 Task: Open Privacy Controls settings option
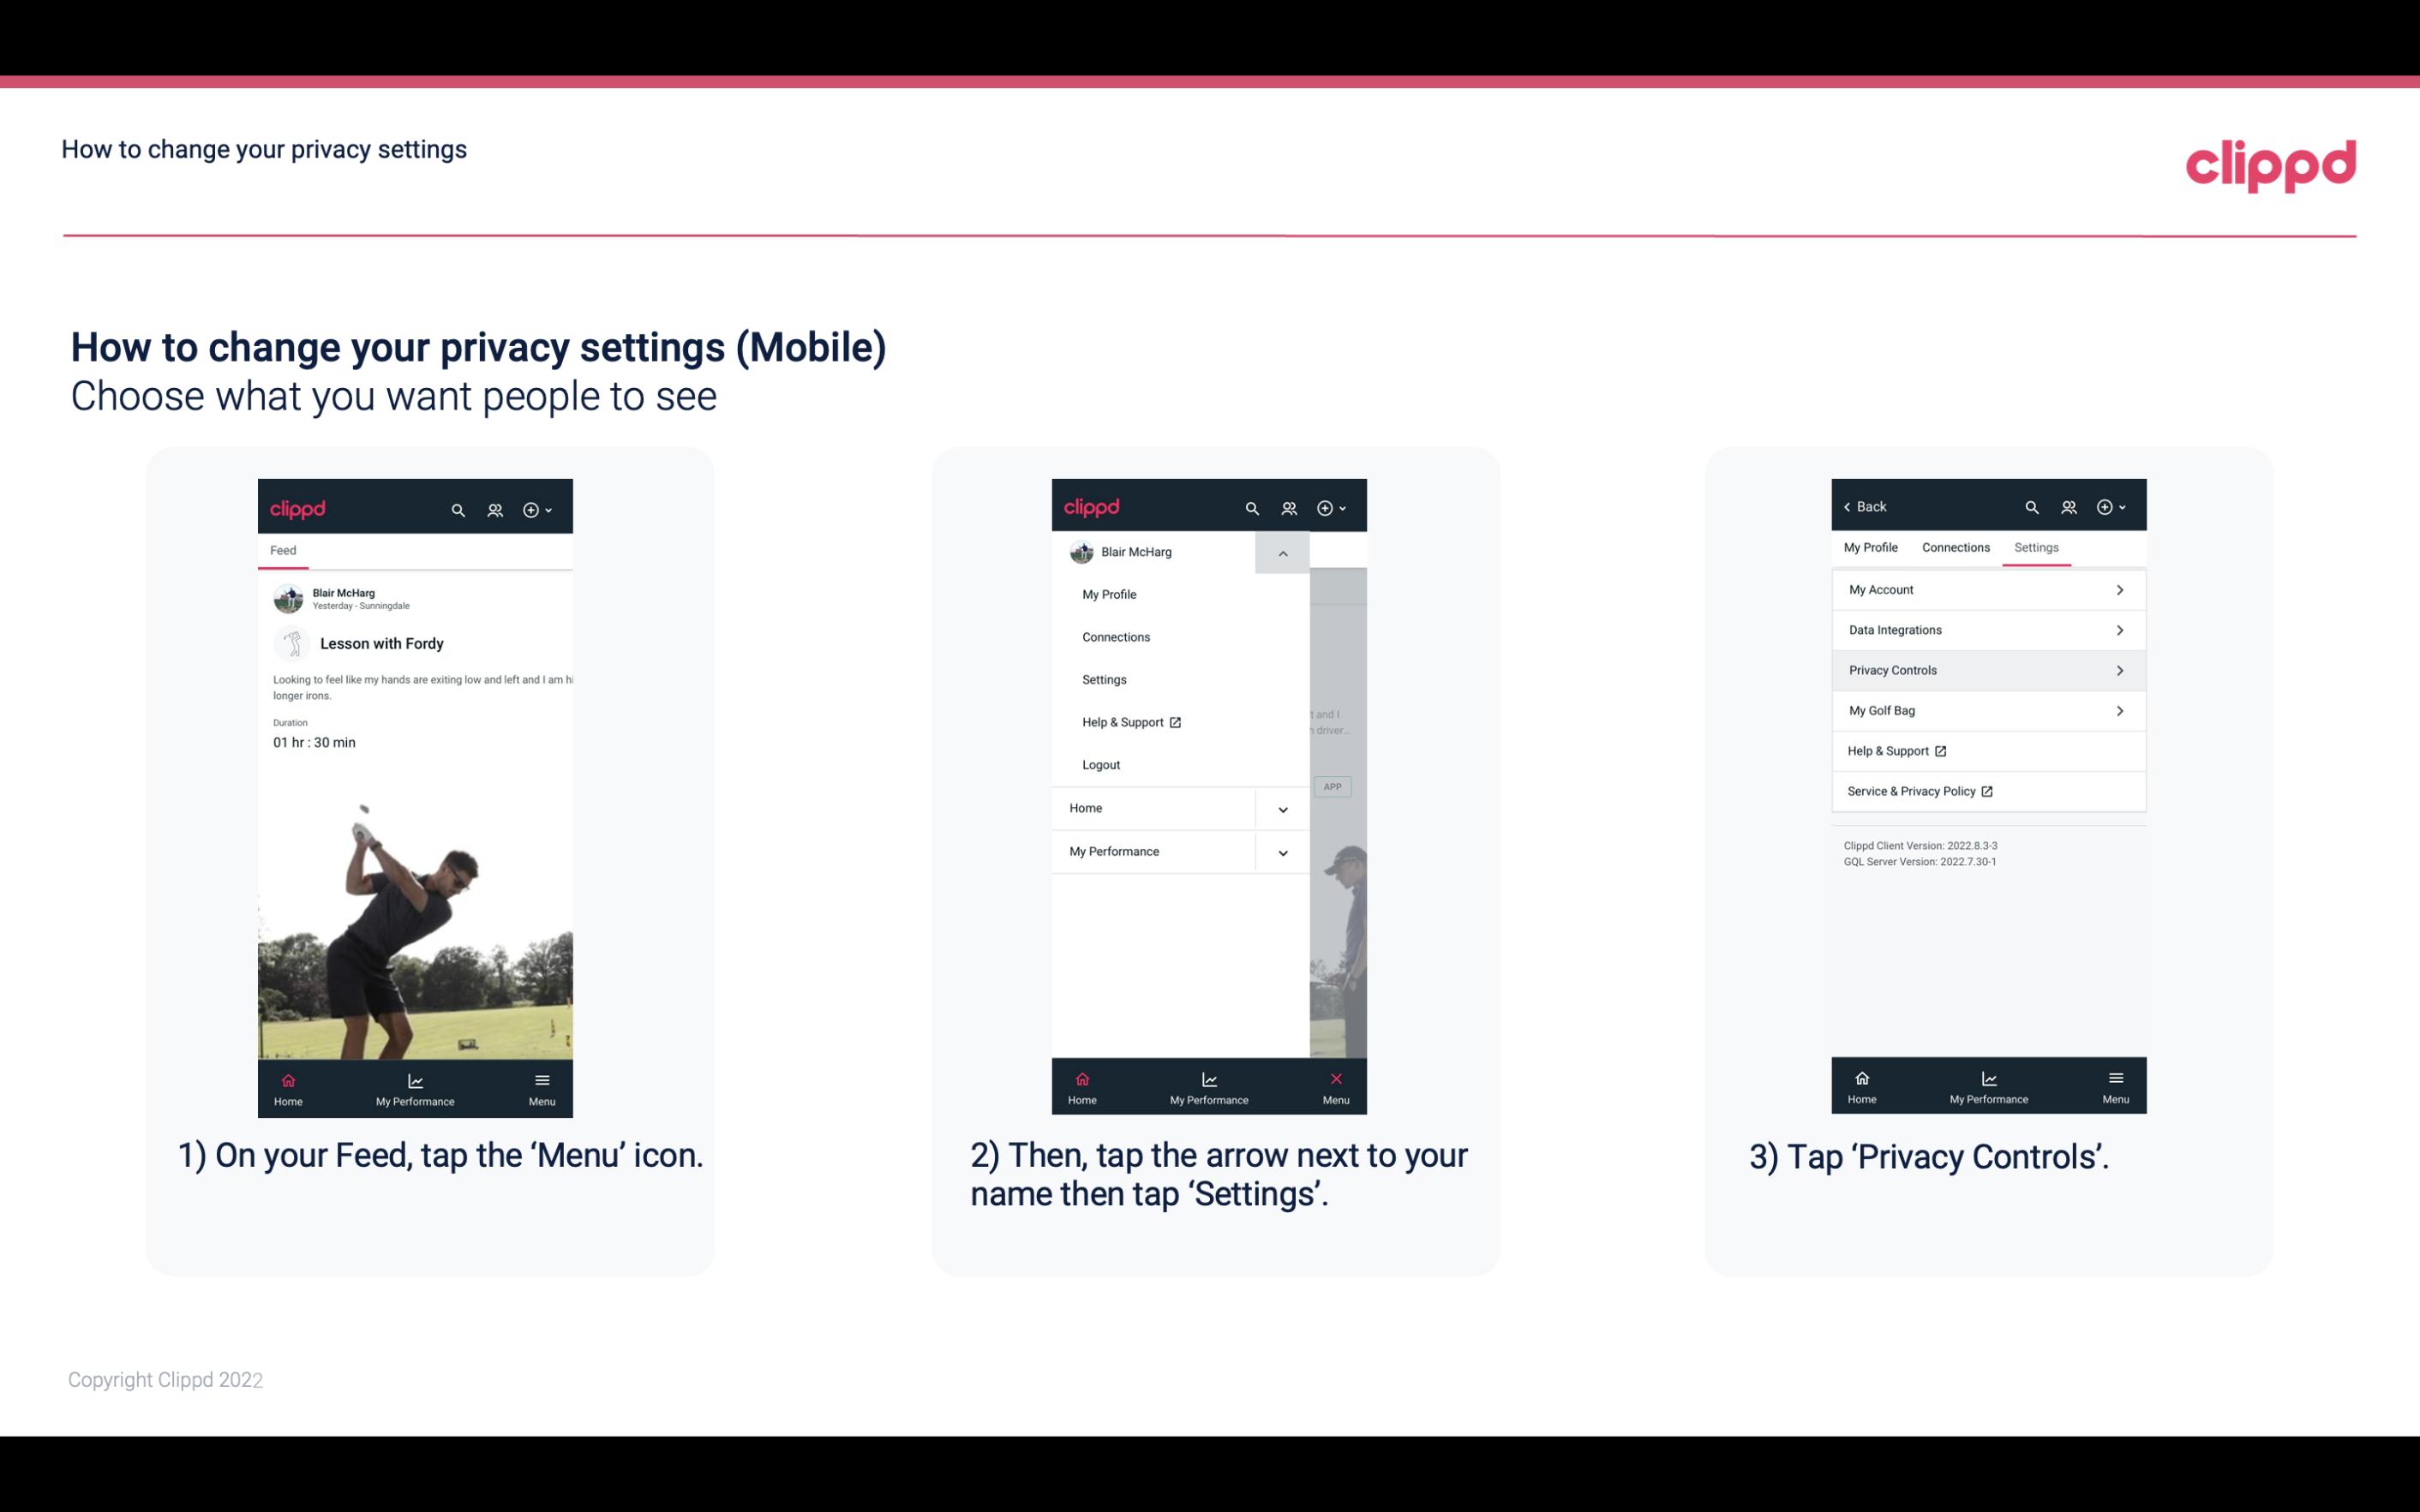tap(1986, 669)
